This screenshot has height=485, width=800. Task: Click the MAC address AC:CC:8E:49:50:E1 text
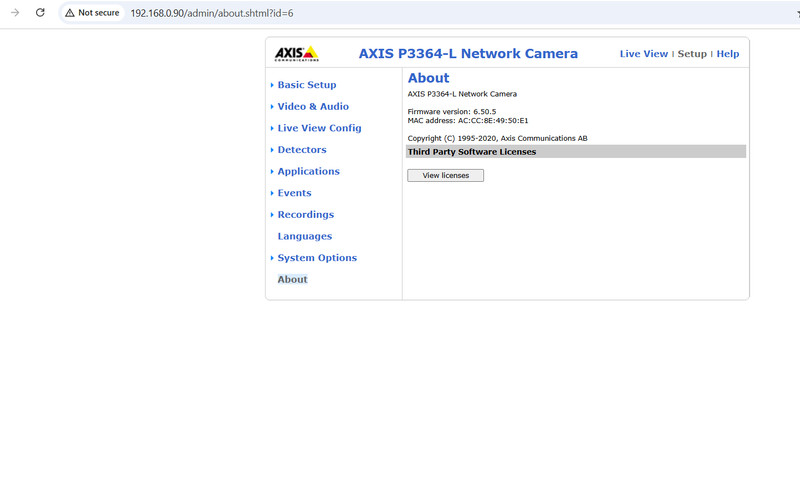click(x=468, y=121)
